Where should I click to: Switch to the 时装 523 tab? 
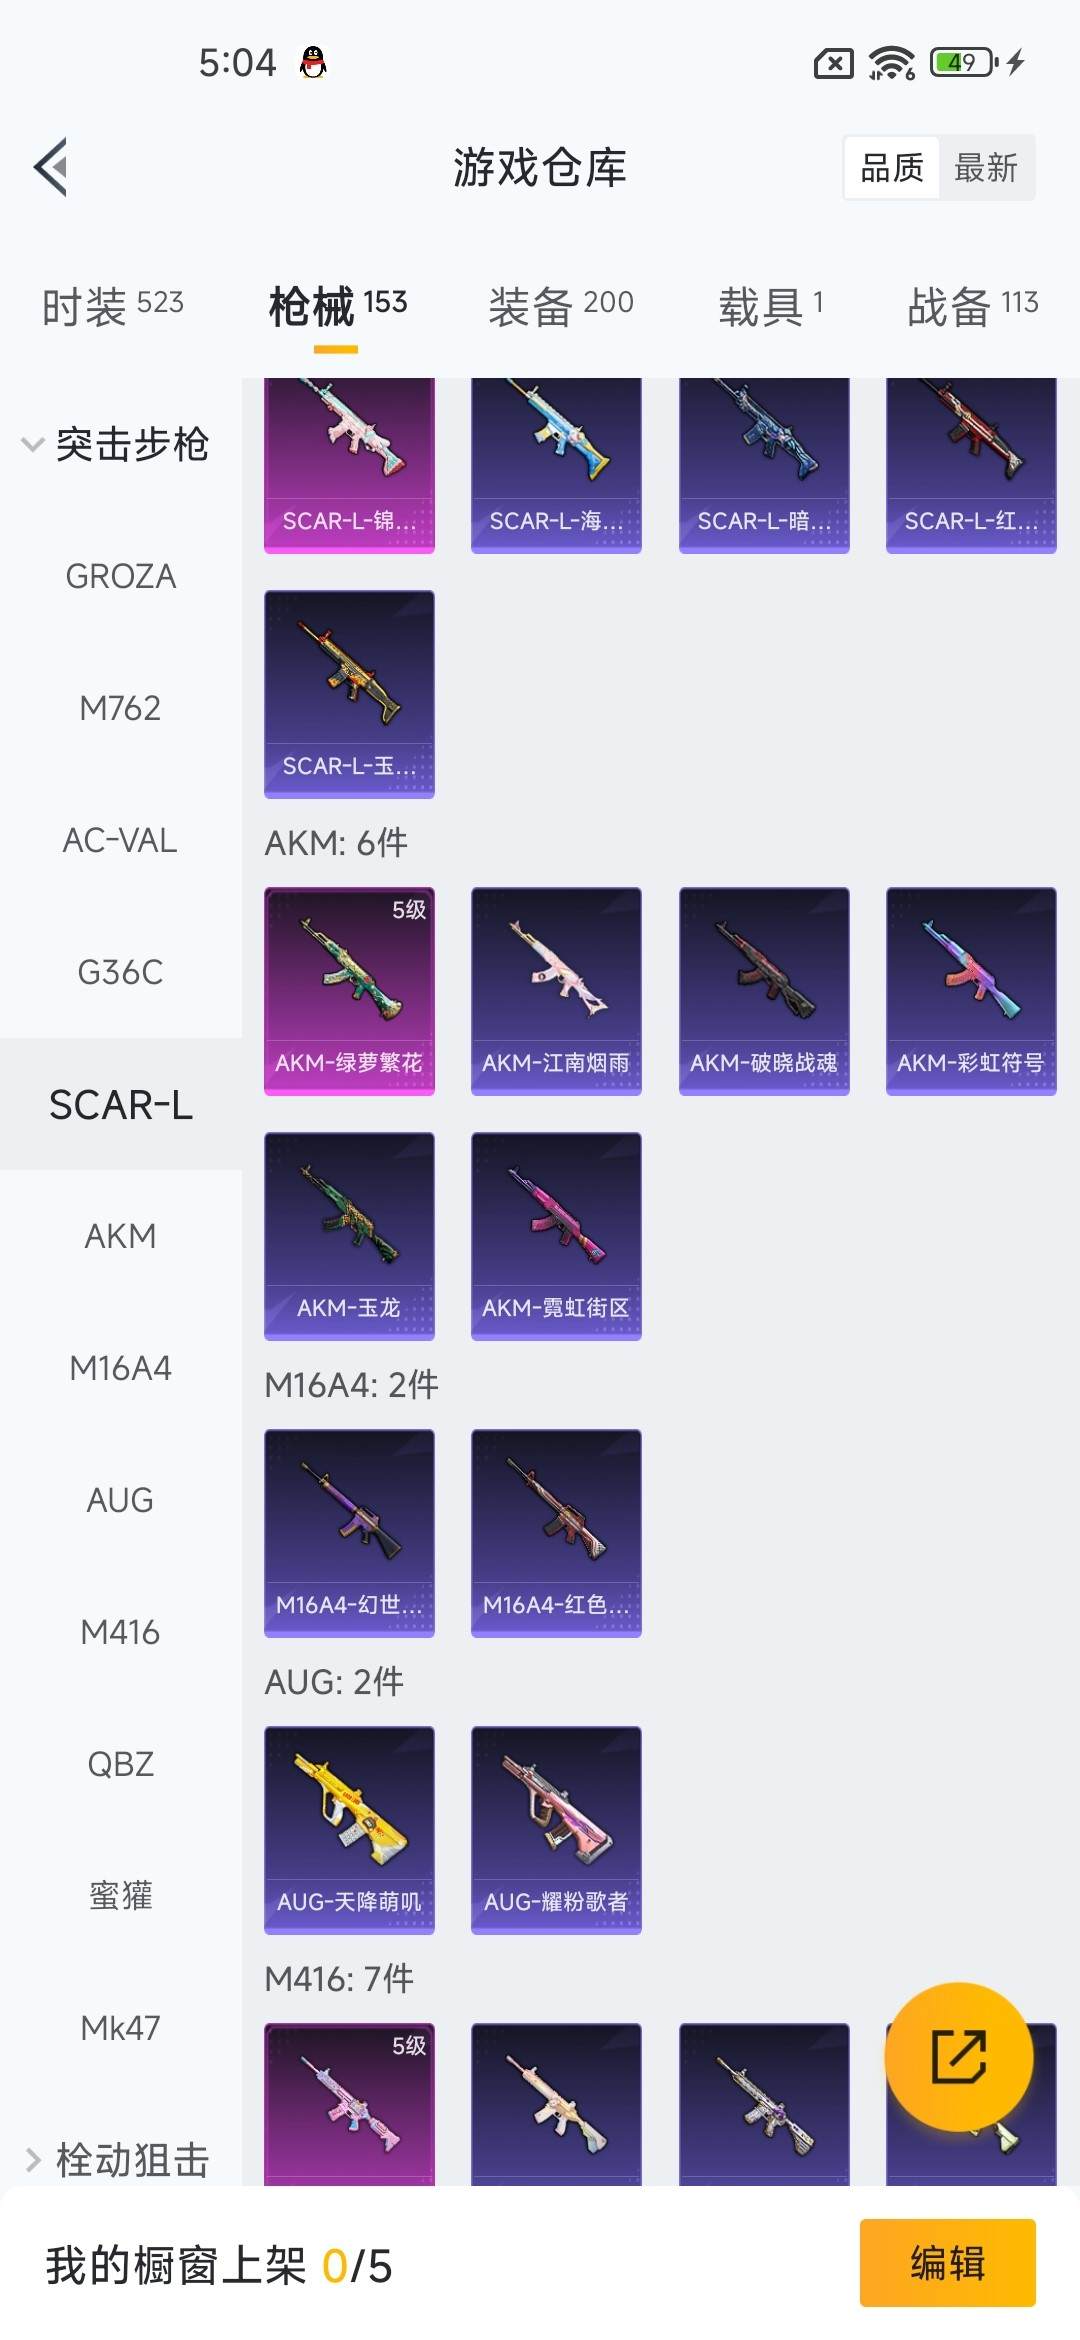tap(113, 305)
